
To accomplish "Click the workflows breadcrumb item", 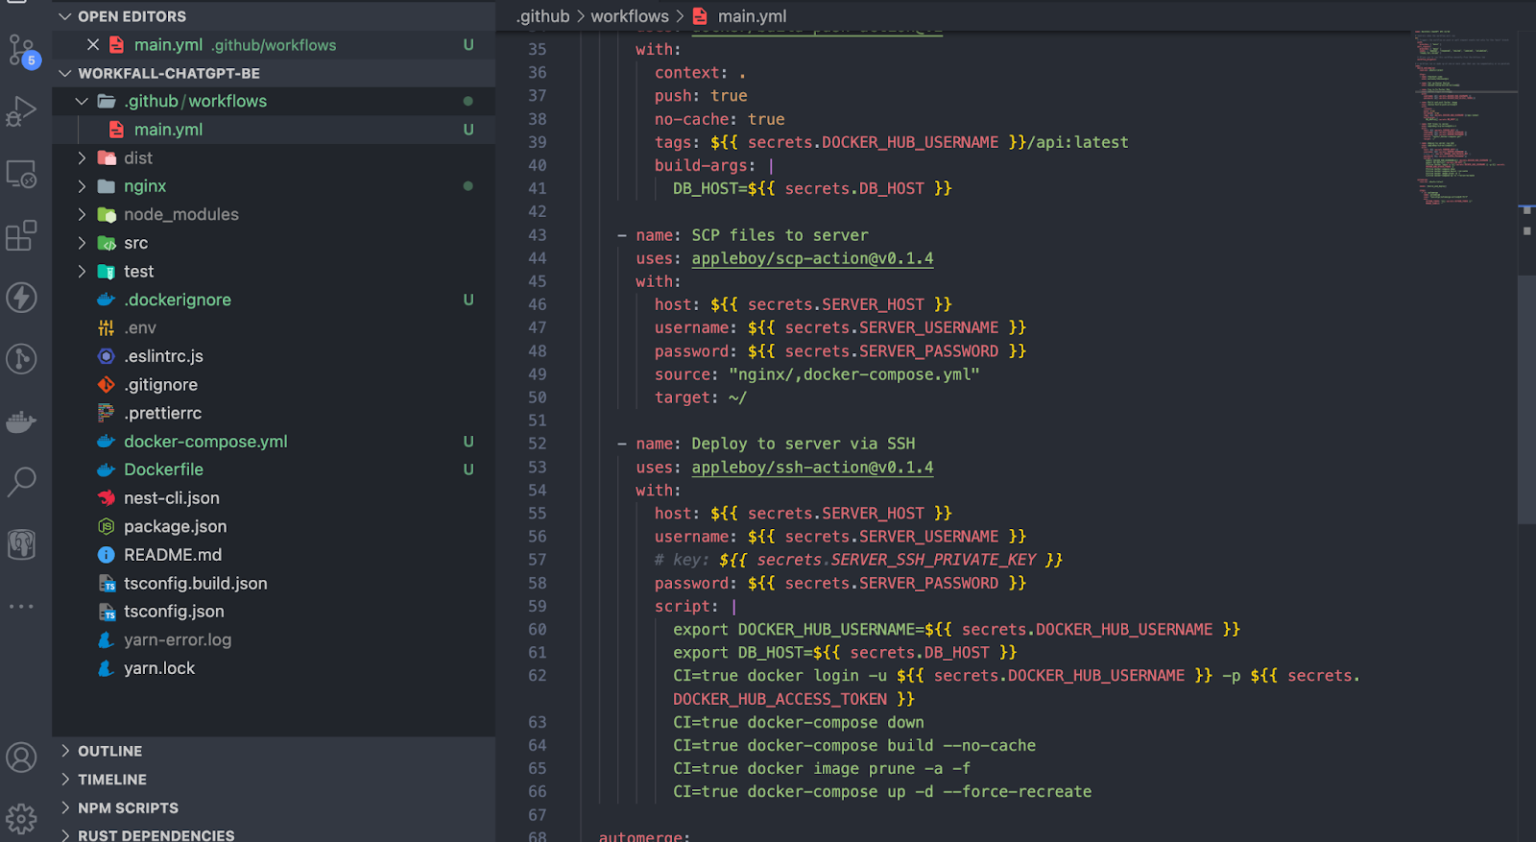I will (629, 16).
